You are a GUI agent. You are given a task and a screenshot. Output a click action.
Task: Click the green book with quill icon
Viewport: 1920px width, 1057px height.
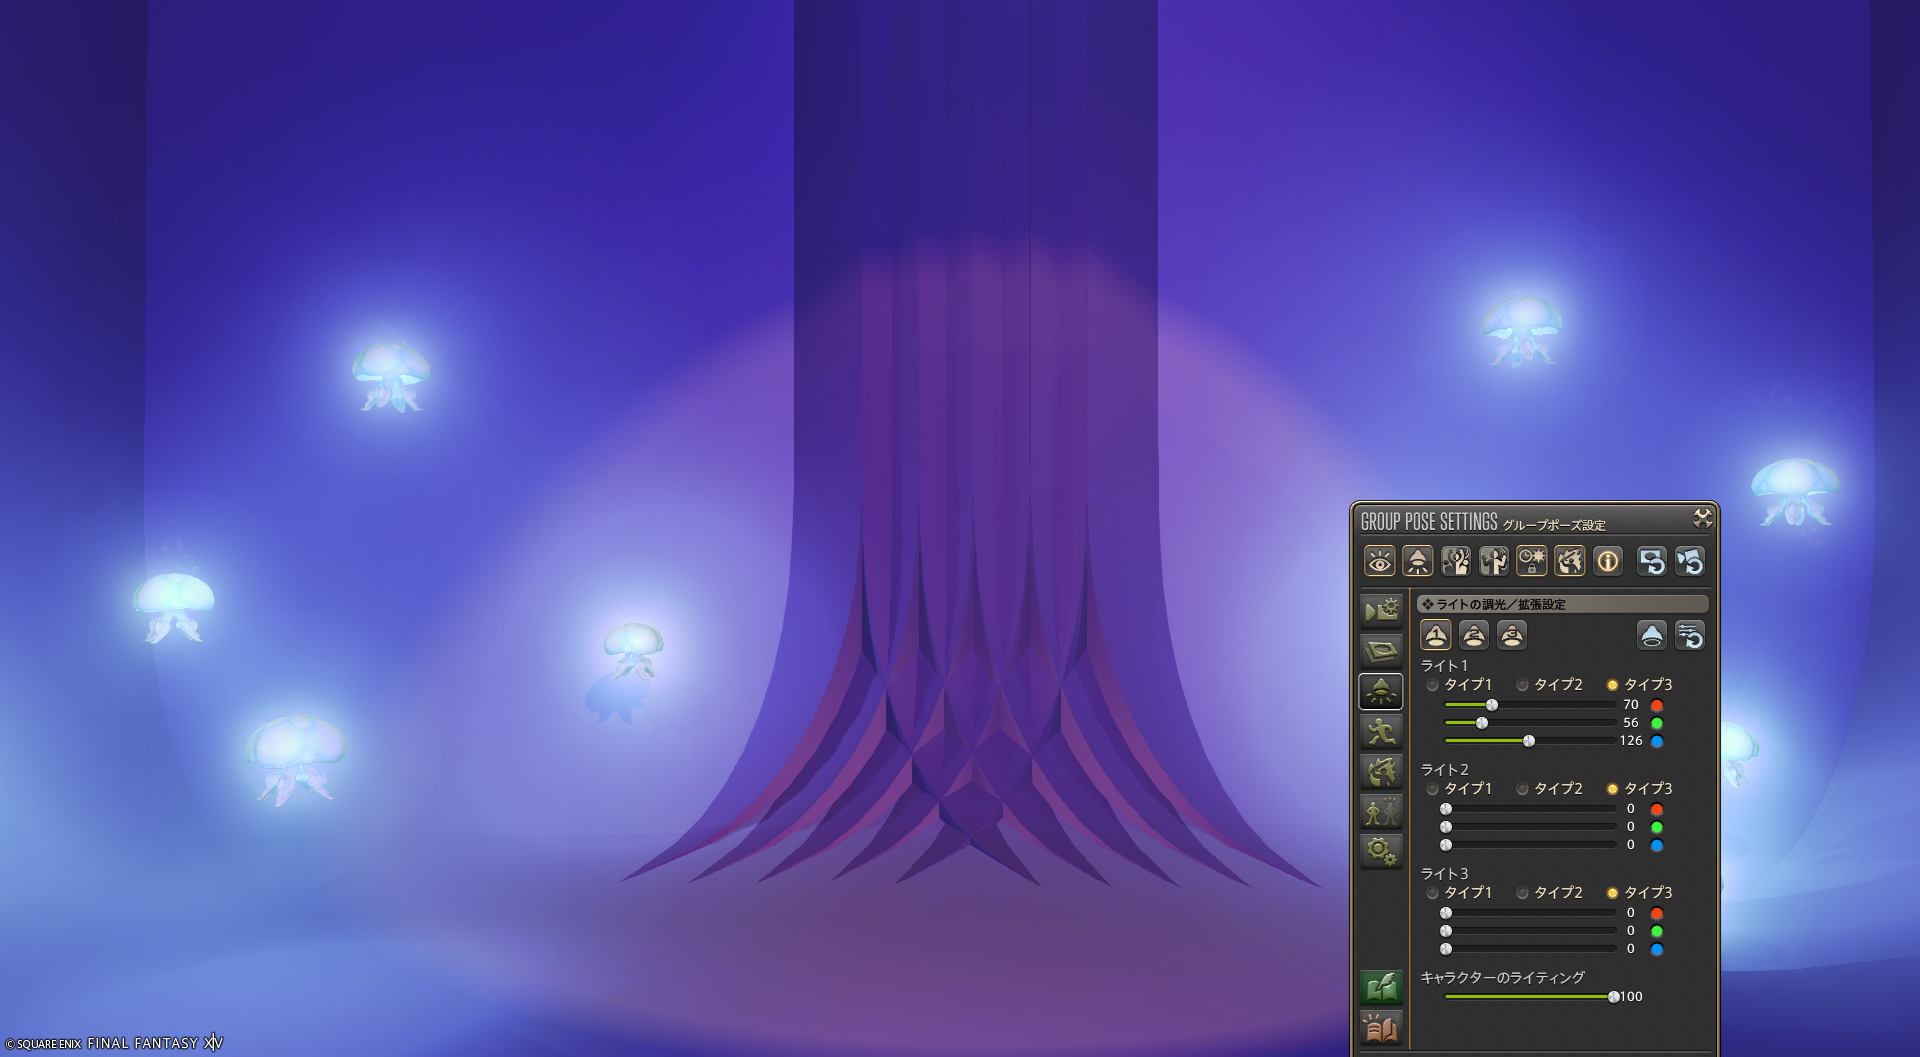tap(1381, 988)
